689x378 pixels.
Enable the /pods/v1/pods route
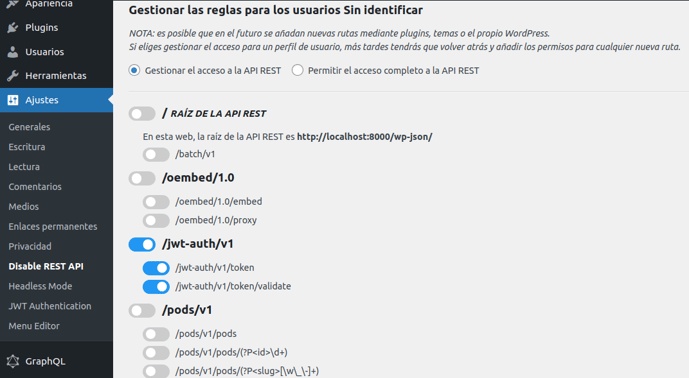(x=156, y=334)
